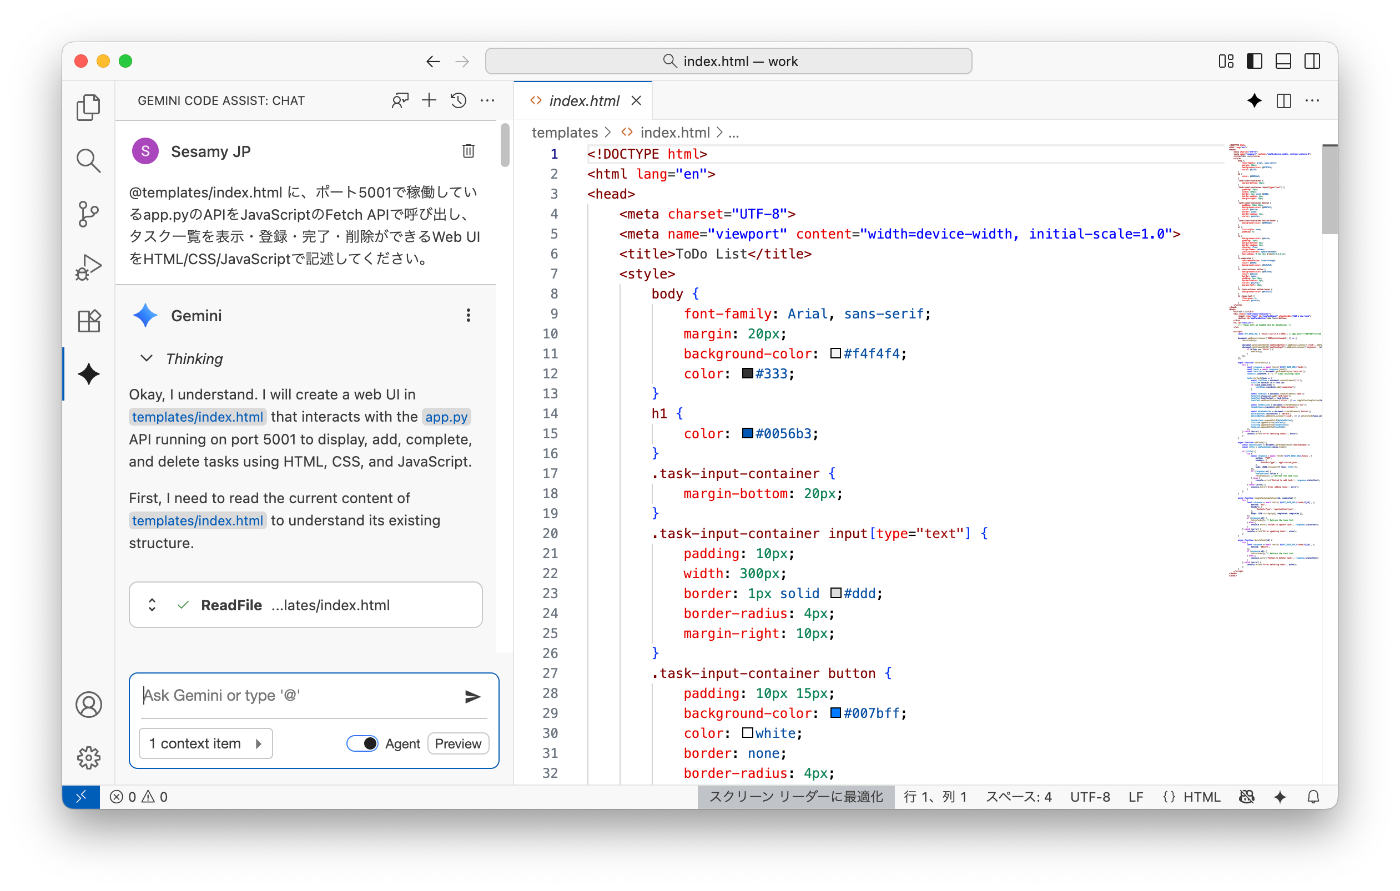
Task: Click the command center search box
Action: click(x=729, y=61)
